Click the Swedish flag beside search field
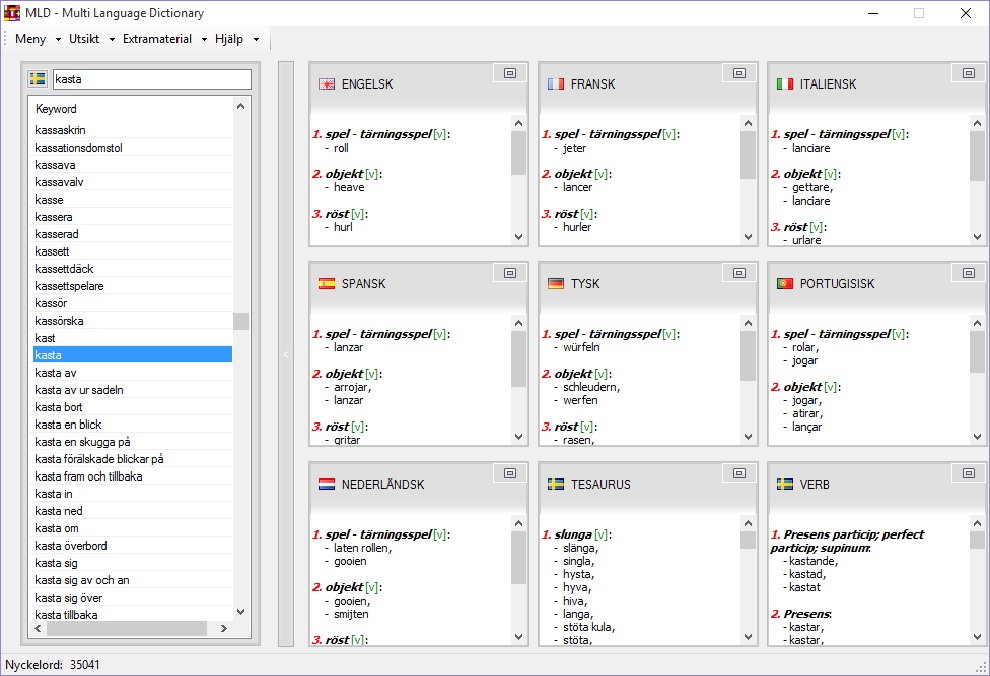The height and width of the screenshot is (676, 990). [37, 79]
